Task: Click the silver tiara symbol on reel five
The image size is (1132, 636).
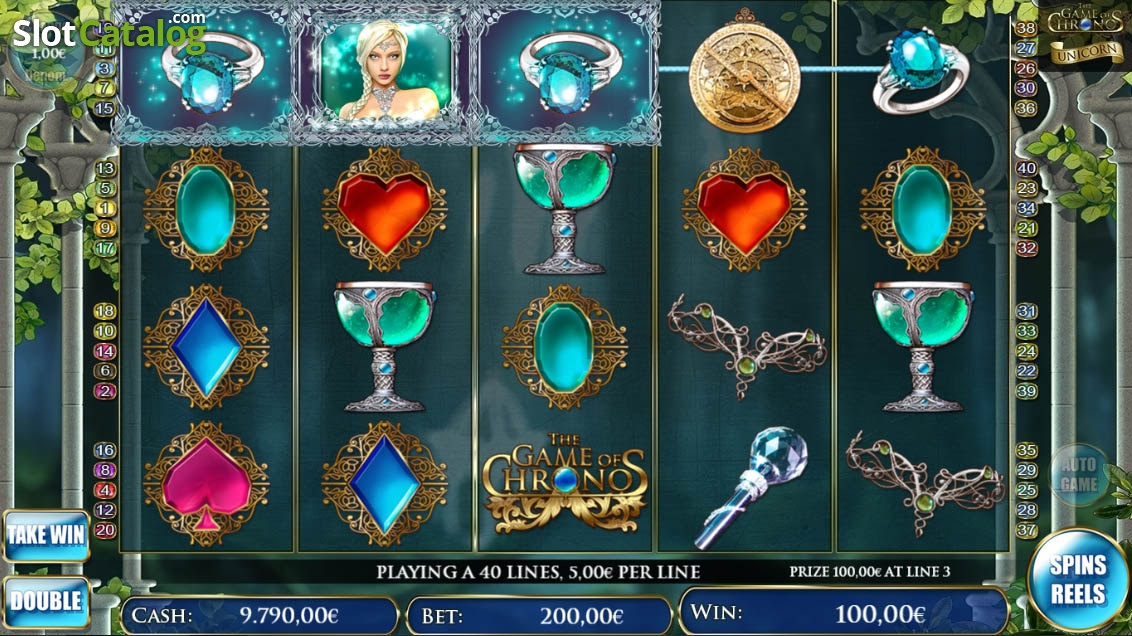Action: [924, 480]
